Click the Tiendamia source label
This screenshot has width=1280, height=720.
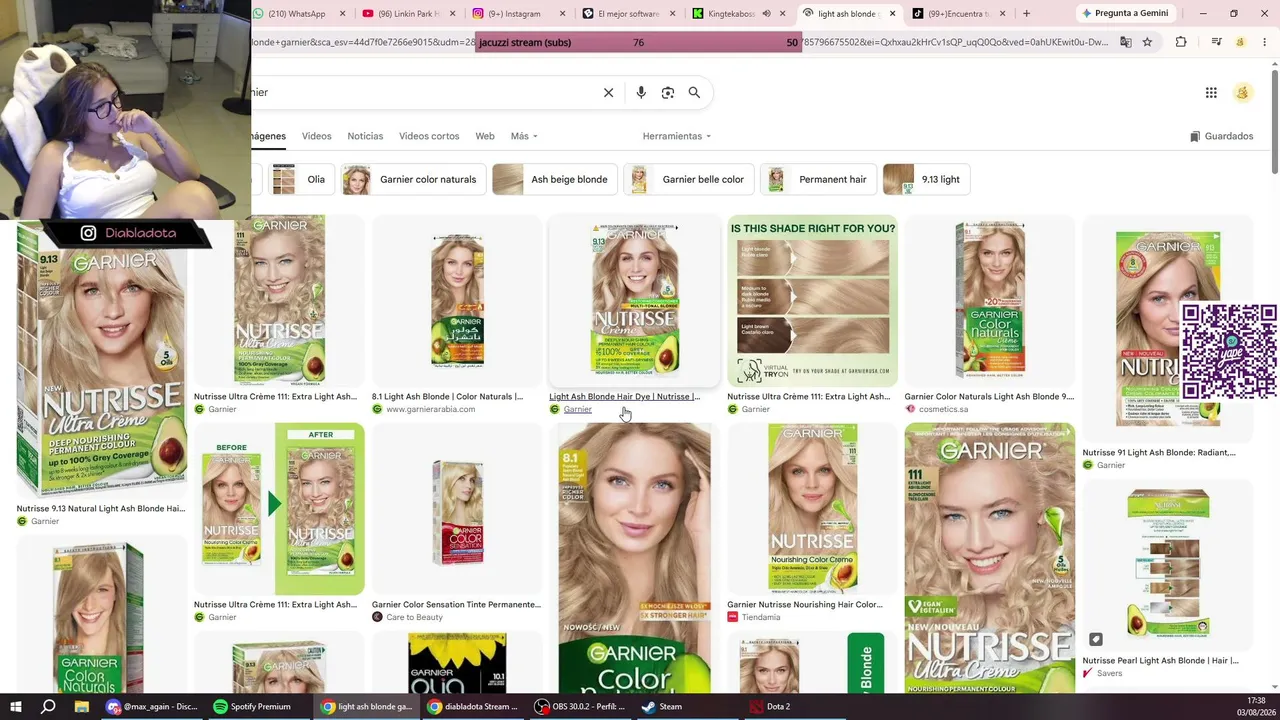pos(761,617)
